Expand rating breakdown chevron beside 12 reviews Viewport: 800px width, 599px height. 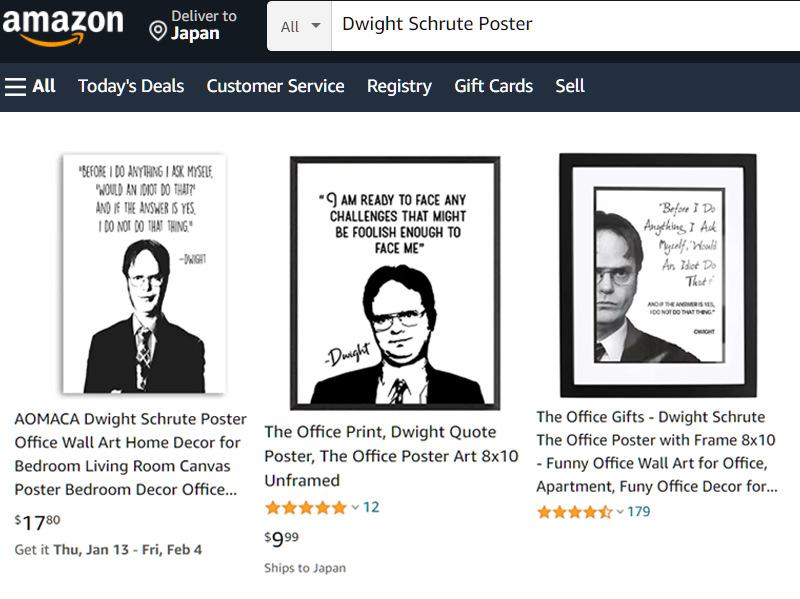click(354, 508)
